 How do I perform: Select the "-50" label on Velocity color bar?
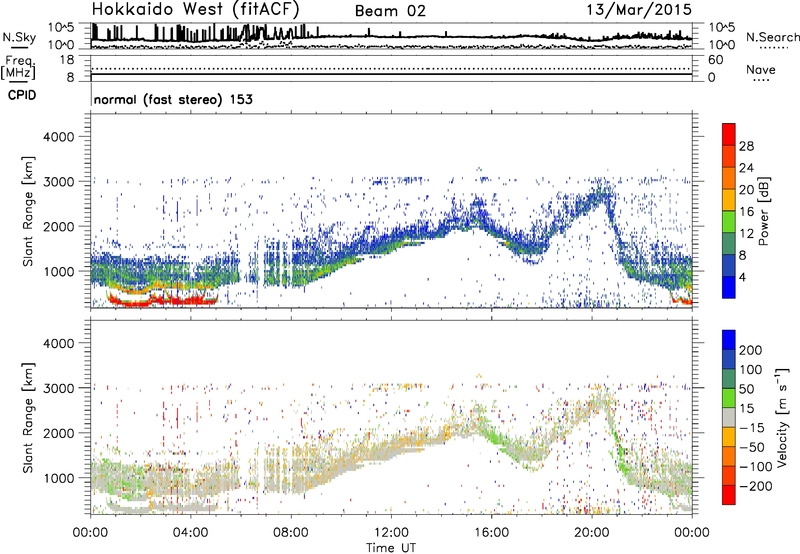coord(752,447)
